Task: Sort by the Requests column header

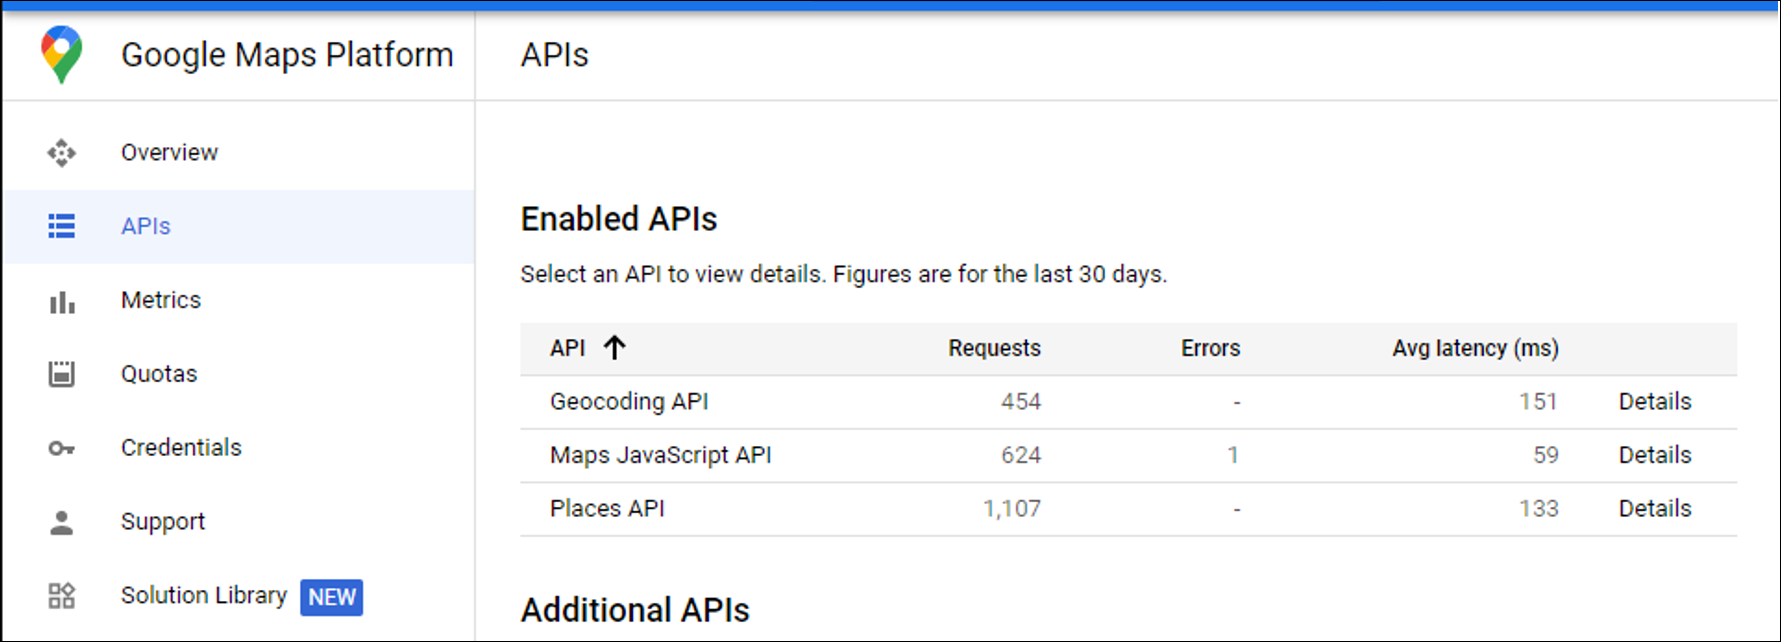Action: tap(994, 348)
